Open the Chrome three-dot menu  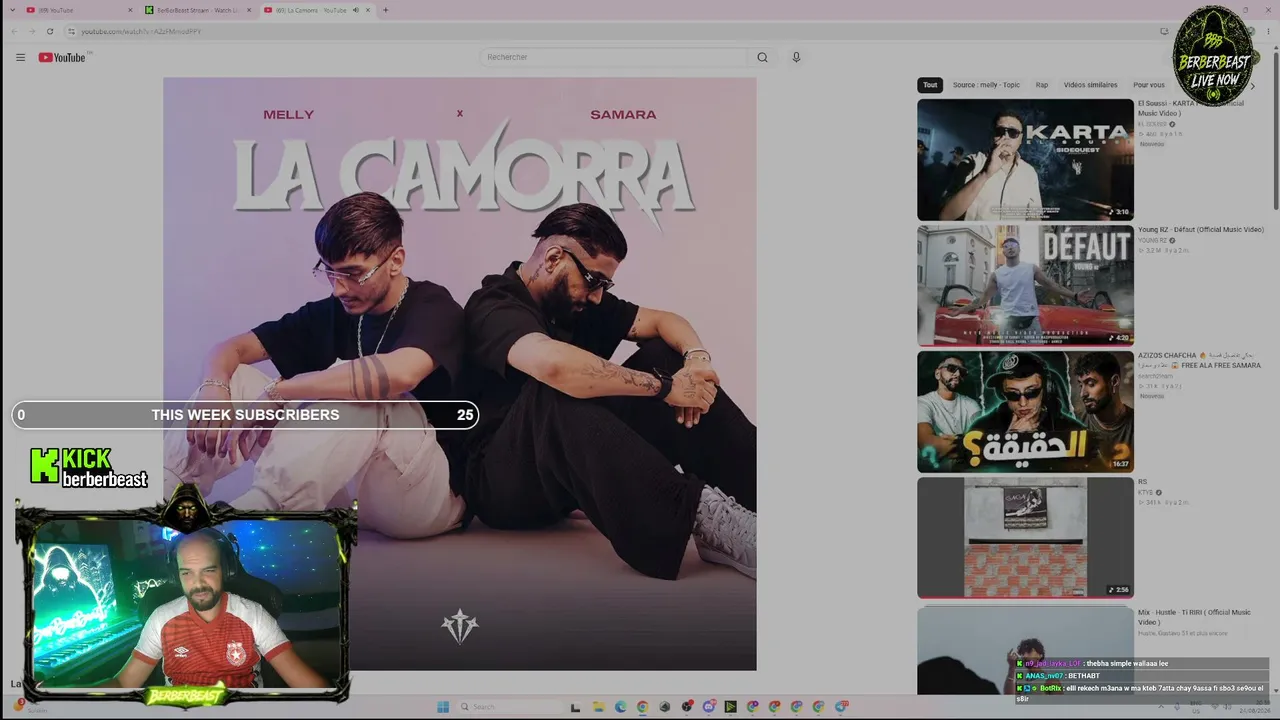point(1269,31)
